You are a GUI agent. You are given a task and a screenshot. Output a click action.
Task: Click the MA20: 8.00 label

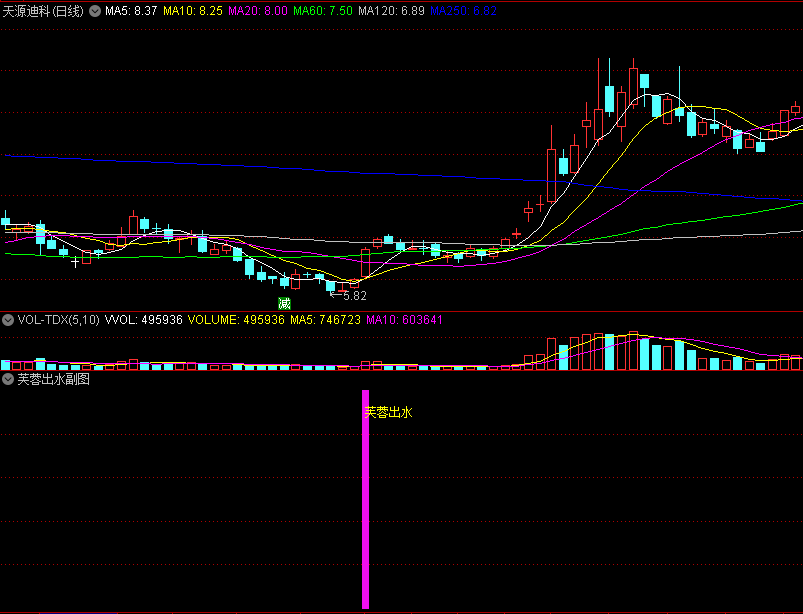[258, 11]
